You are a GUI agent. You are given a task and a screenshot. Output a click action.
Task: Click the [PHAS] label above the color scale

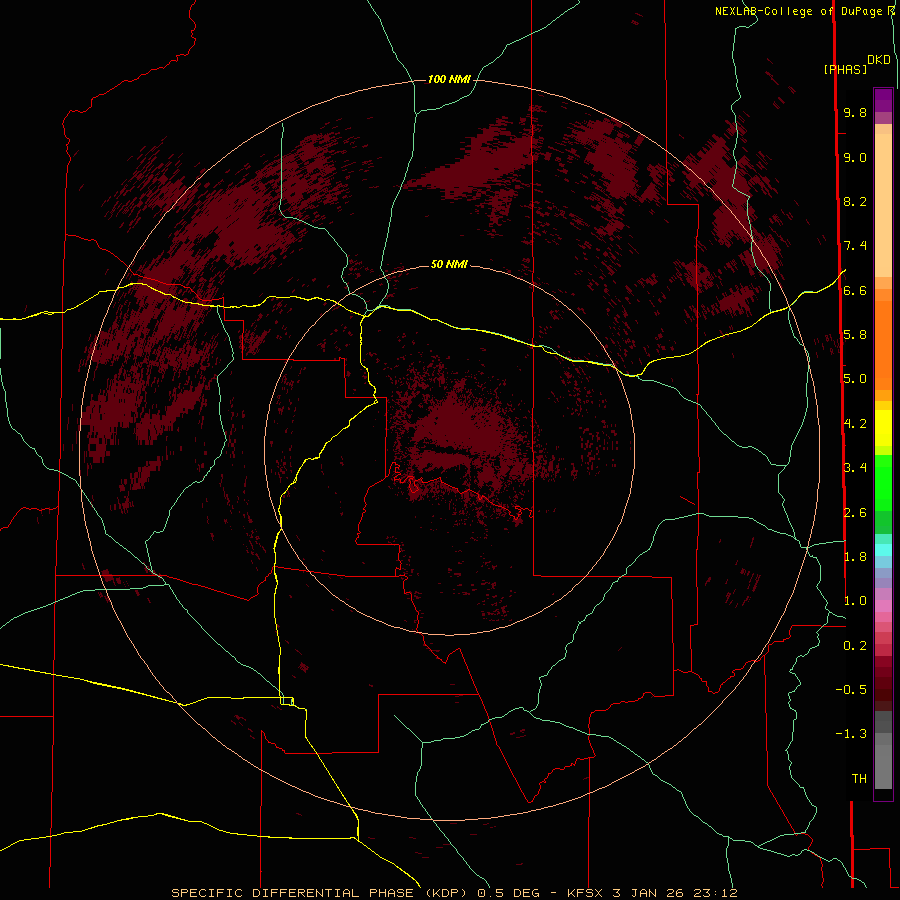tap(845, 69)
